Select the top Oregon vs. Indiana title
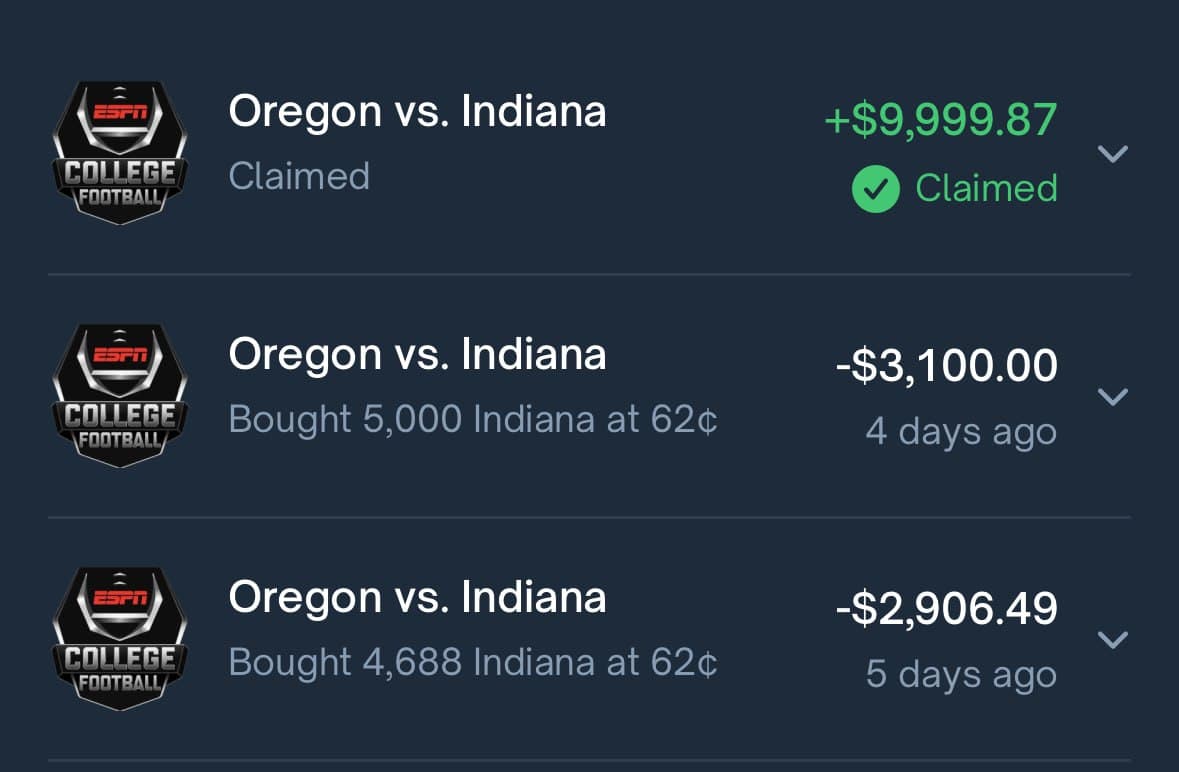 click(417, 111)
